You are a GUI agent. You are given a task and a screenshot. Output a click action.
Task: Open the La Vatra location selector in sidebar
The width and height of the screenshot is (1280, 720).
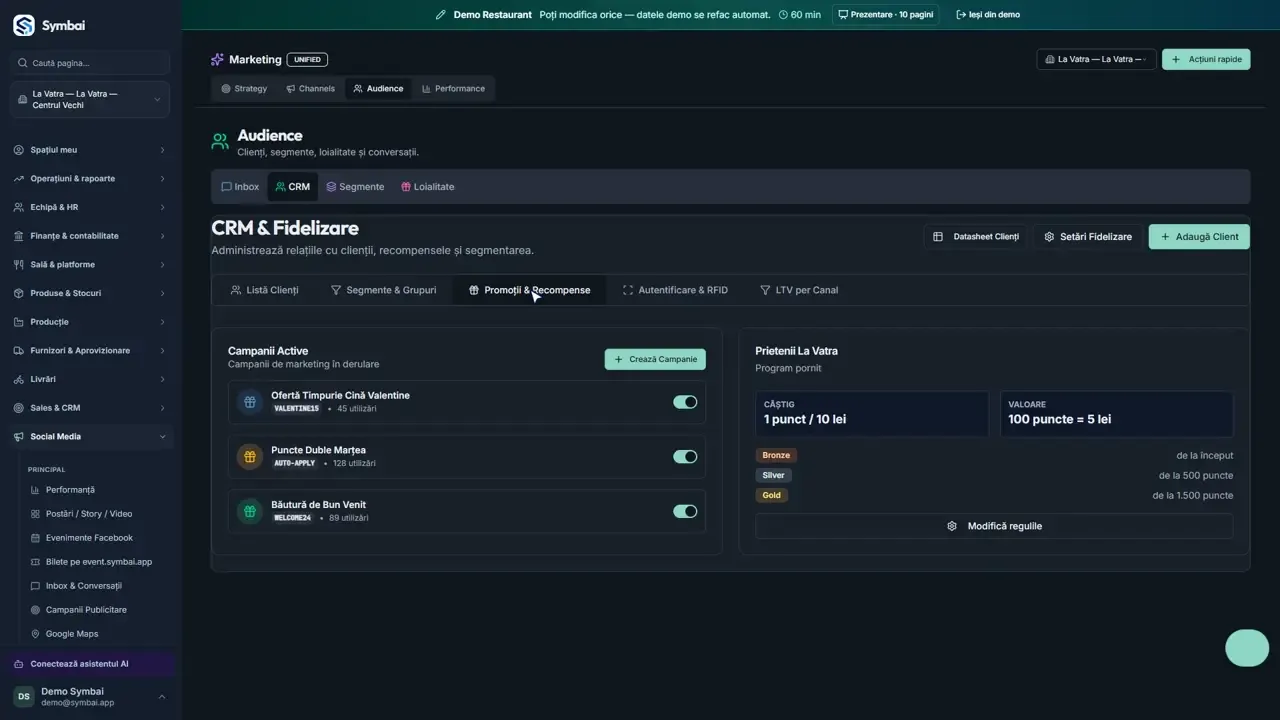click(91, 100)
